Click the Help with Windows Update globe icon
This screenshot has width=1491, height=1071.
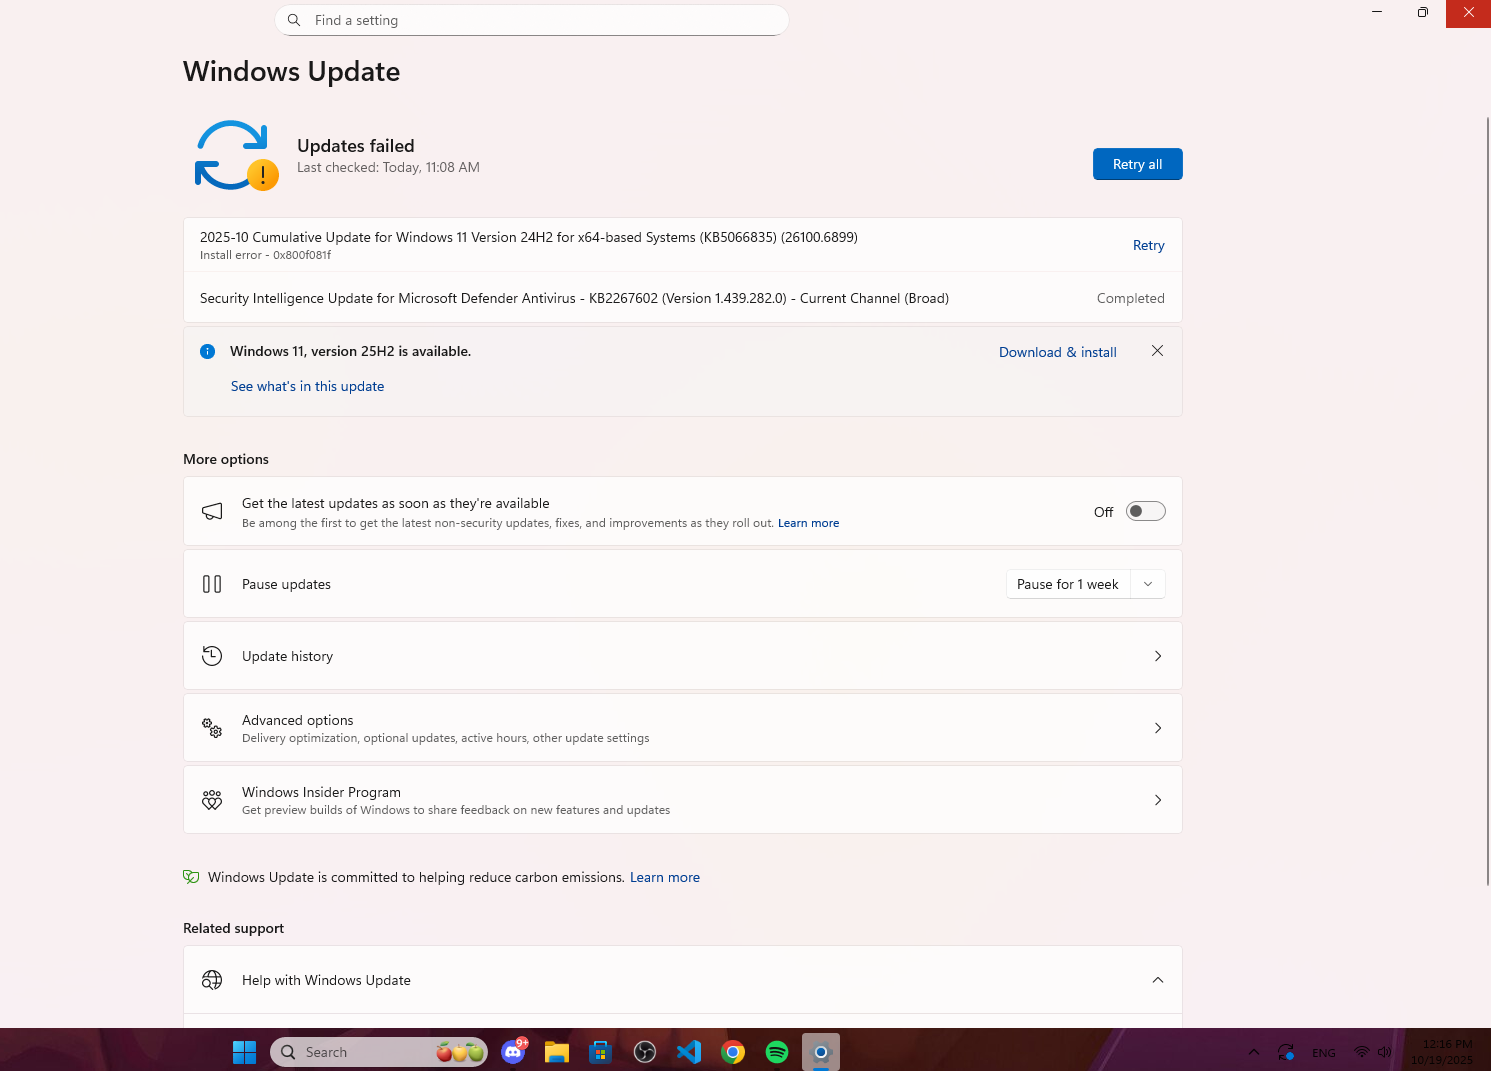tap(212, 980)
